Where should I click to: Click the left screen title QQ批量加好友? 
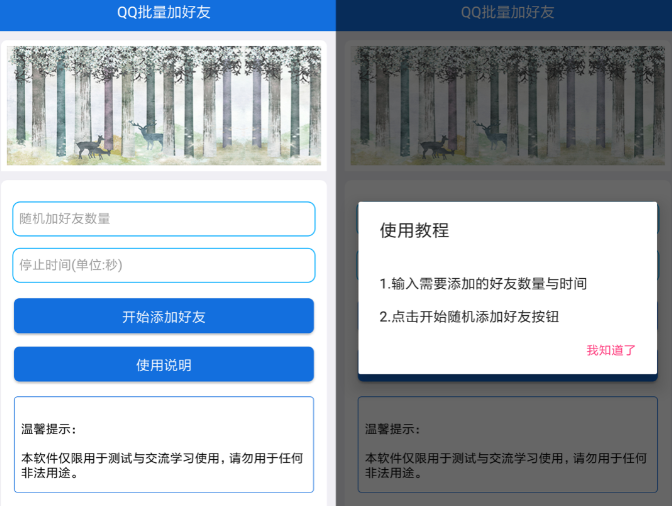pyautogui.click(x=164, y=12)
